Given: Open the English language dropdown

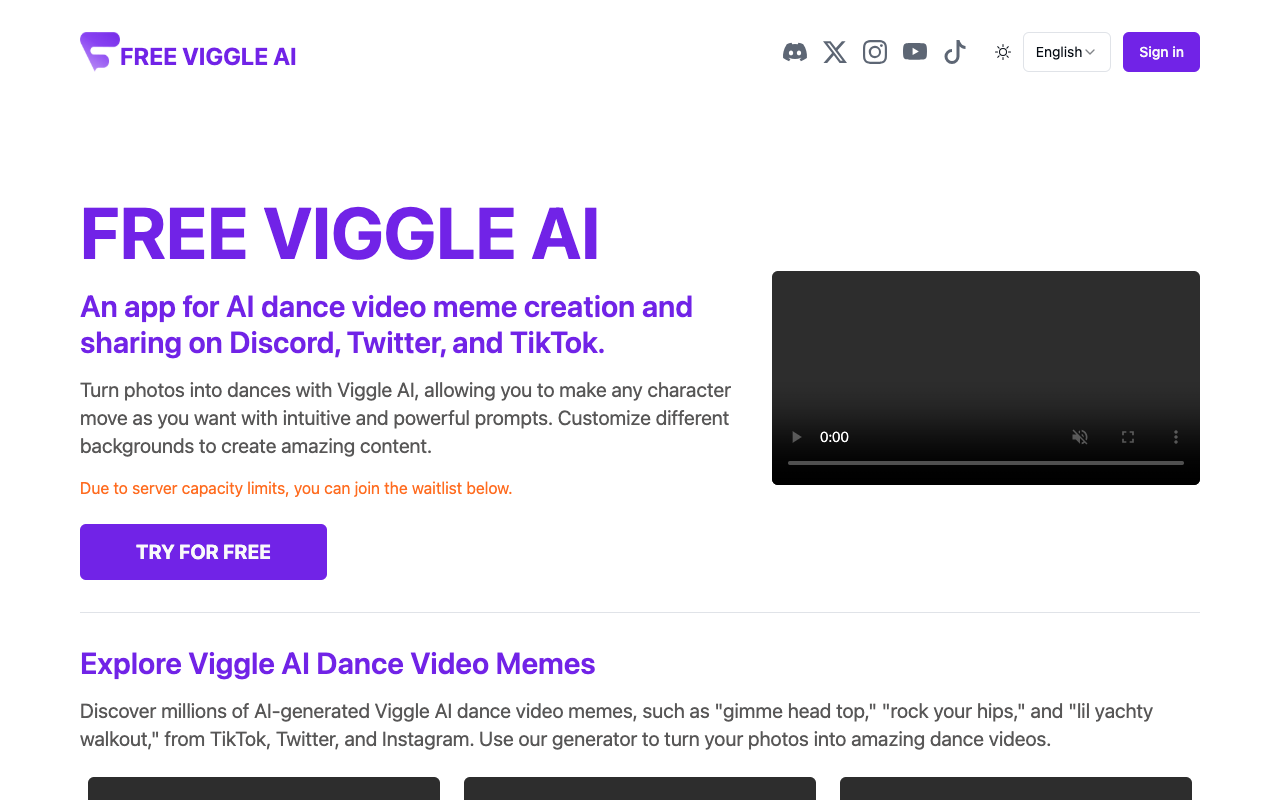Looking at the screenshot, I should coord(1066,52).
